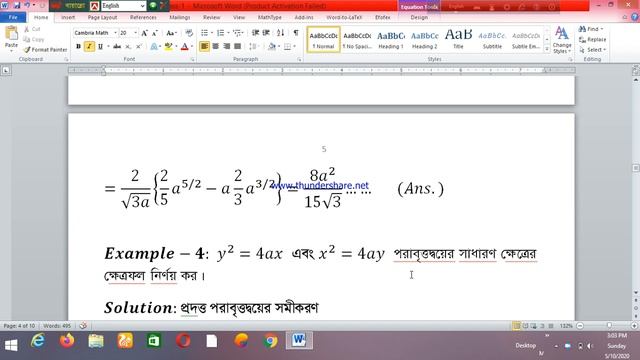This screenshot has height=360, width=640.
Task: Open Change Styles menu
Action: click(562, 40)
